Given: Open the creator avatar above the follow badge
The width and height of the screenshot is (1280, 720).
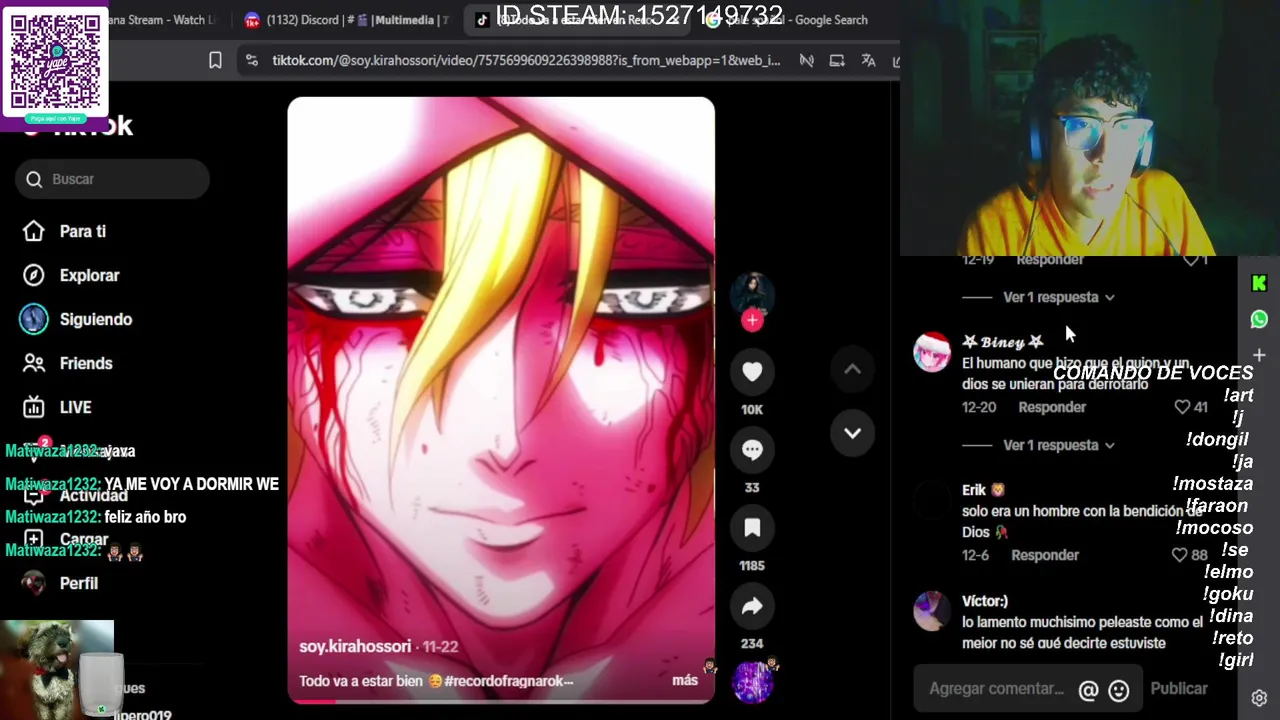Looking at the screenshot, I should coord(752,293).
